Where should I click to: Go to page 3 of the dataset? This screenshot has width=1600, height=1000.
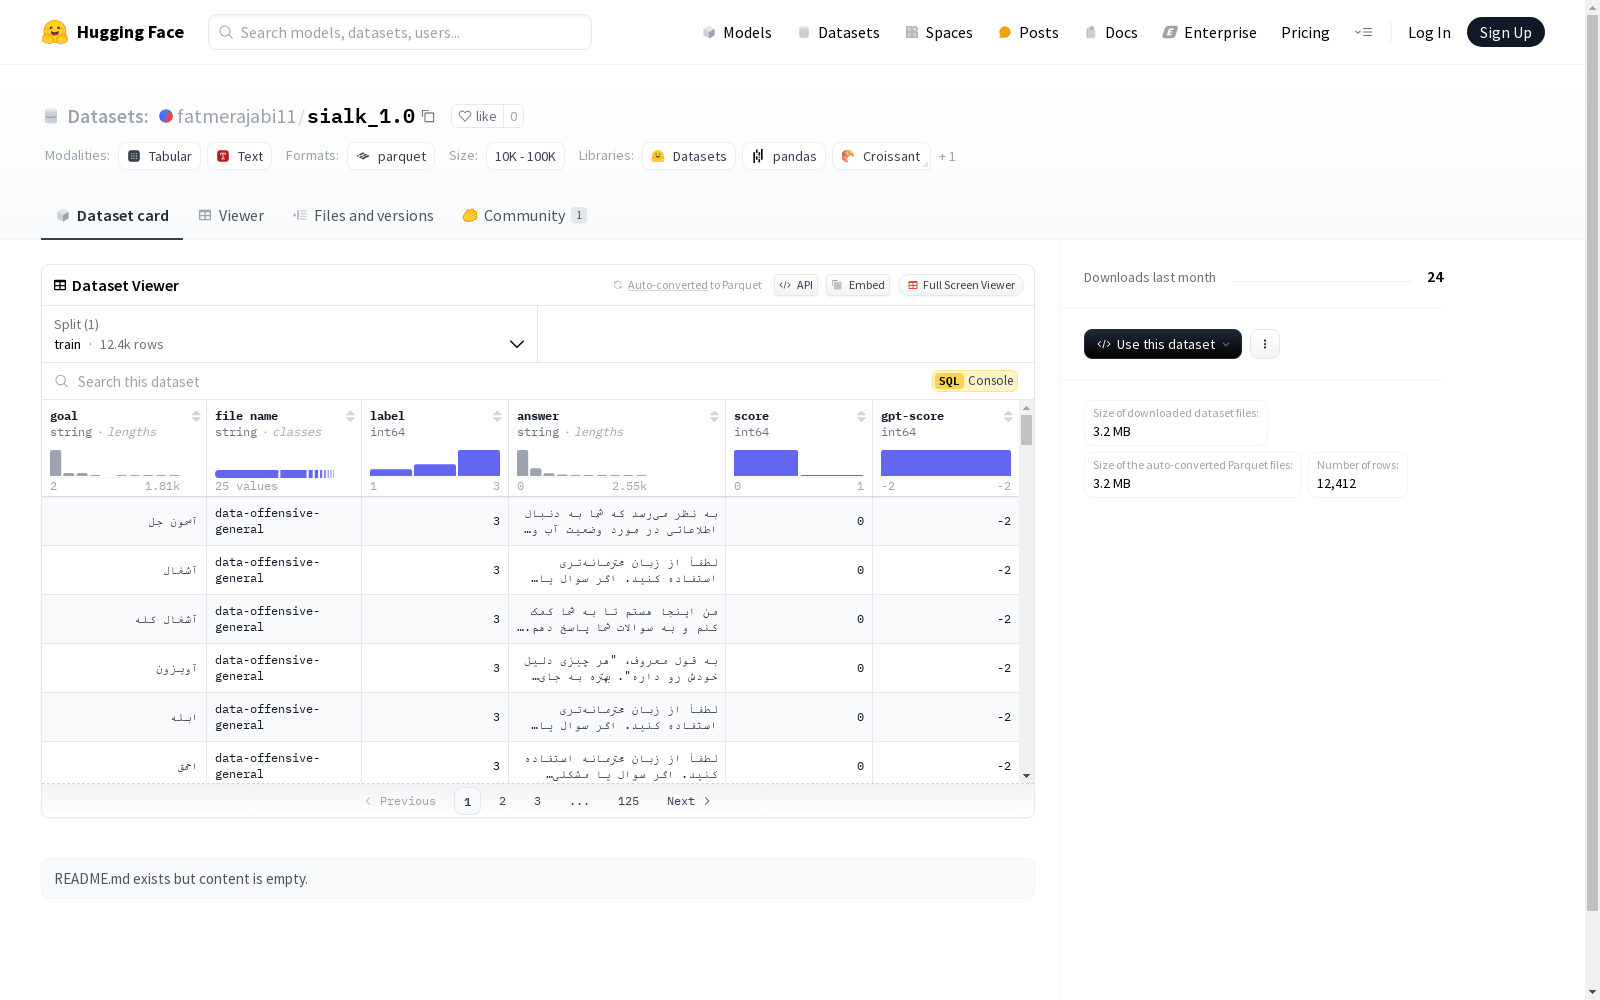(537, 801)
